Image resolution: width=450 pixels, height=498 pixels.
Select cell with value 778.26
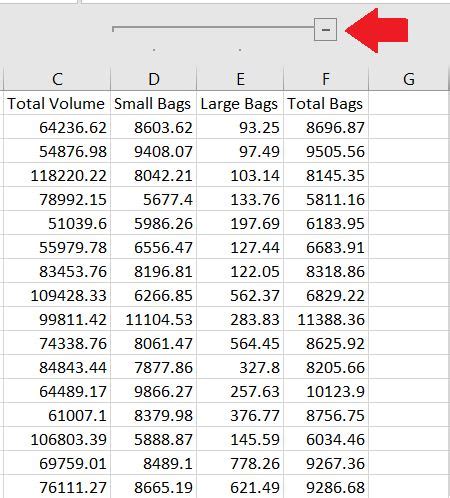pyautogui.click(x=240, y=463)
